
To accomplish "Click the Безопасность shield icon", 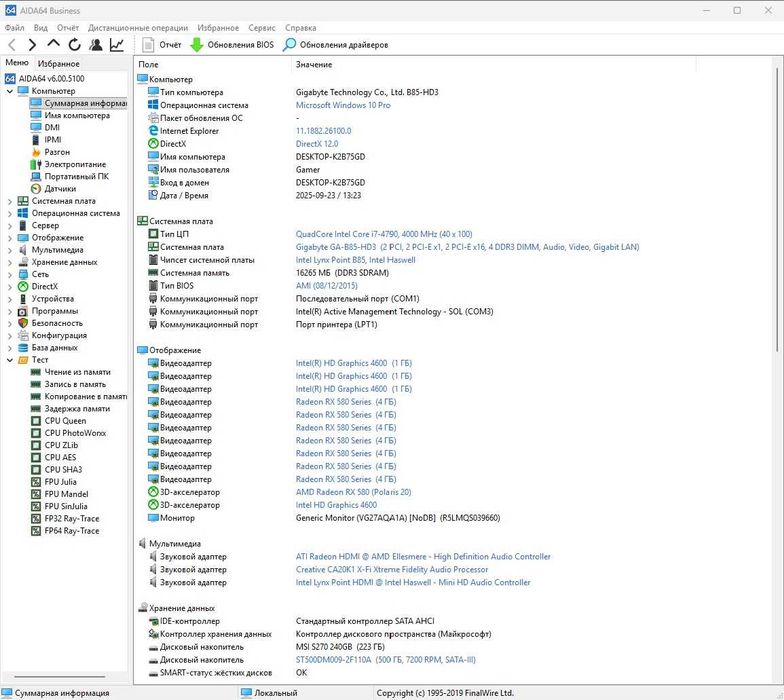I will coord(23,324).
